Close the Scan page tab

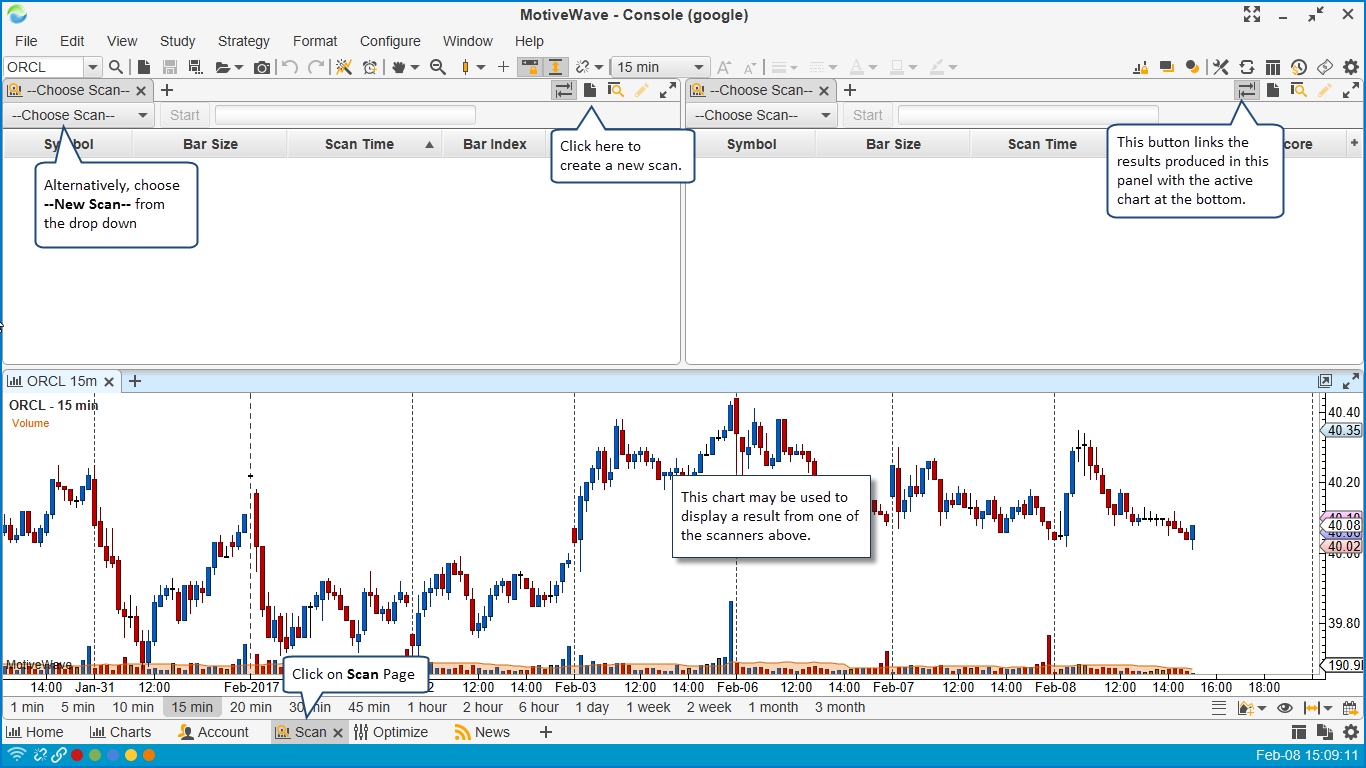338,732
